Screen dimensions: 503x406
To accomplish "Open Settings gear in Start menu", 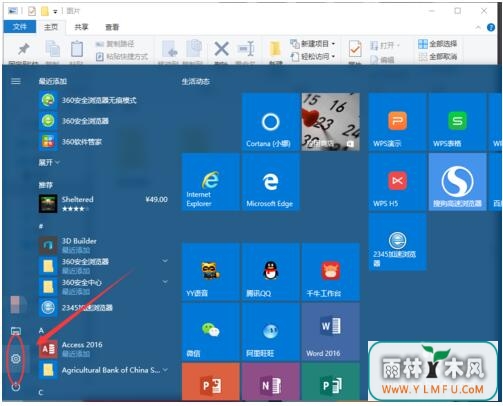I will [16, 359].
